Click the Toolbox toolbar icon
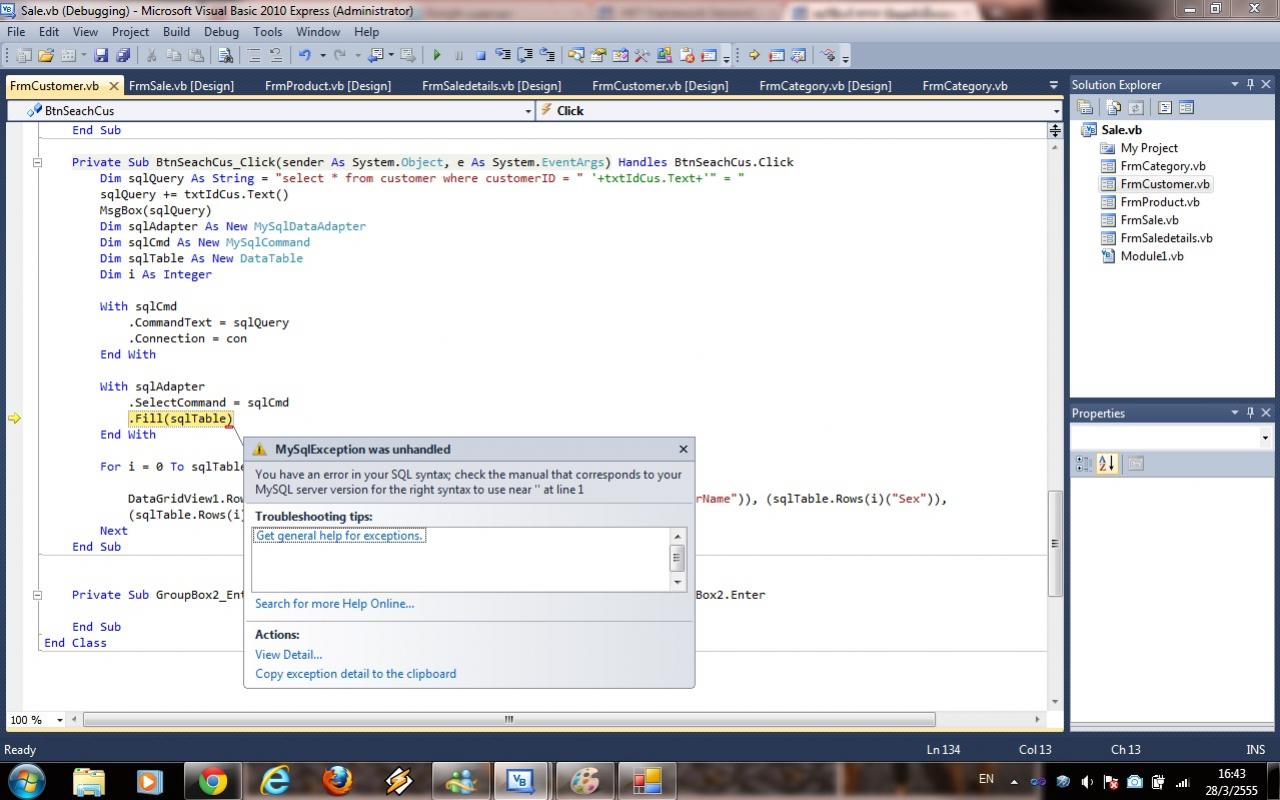 (640, 55)
